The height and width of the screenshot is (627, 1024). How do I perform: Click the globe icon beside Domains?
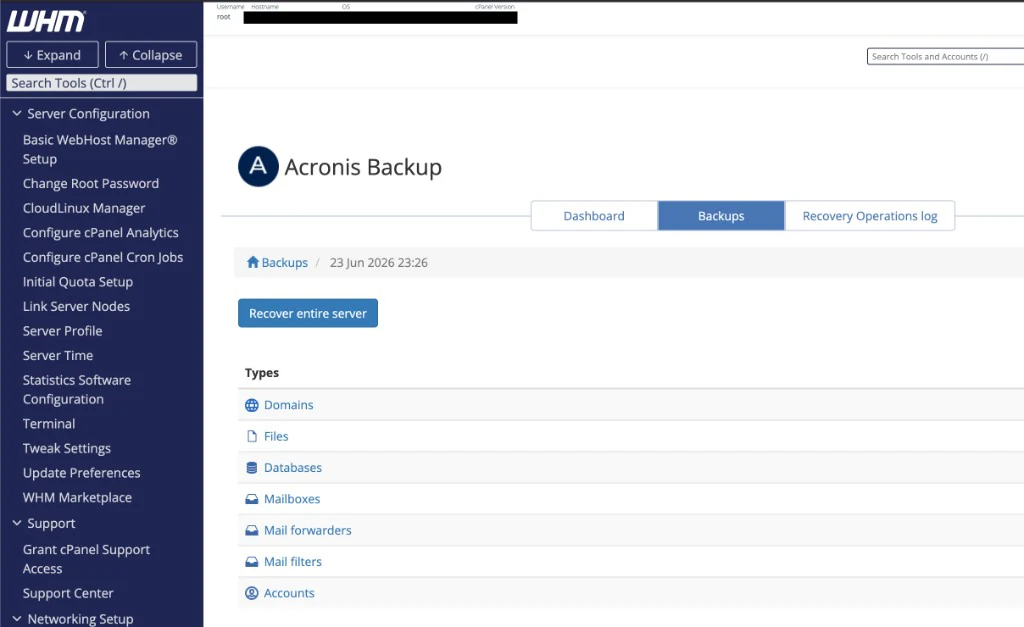click(251, 405)
